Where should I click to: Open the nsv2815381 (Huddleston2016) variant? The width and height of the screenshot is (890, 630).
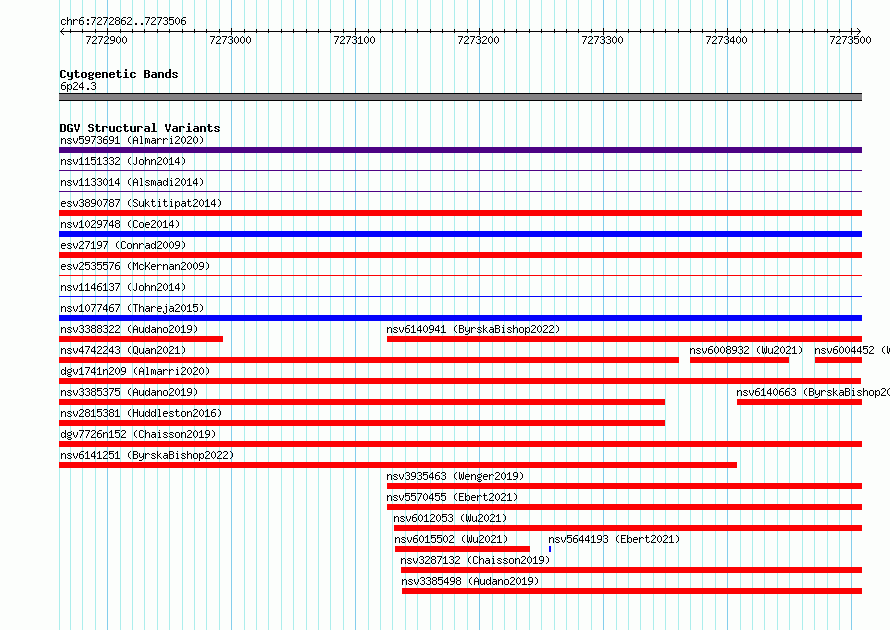141,413
